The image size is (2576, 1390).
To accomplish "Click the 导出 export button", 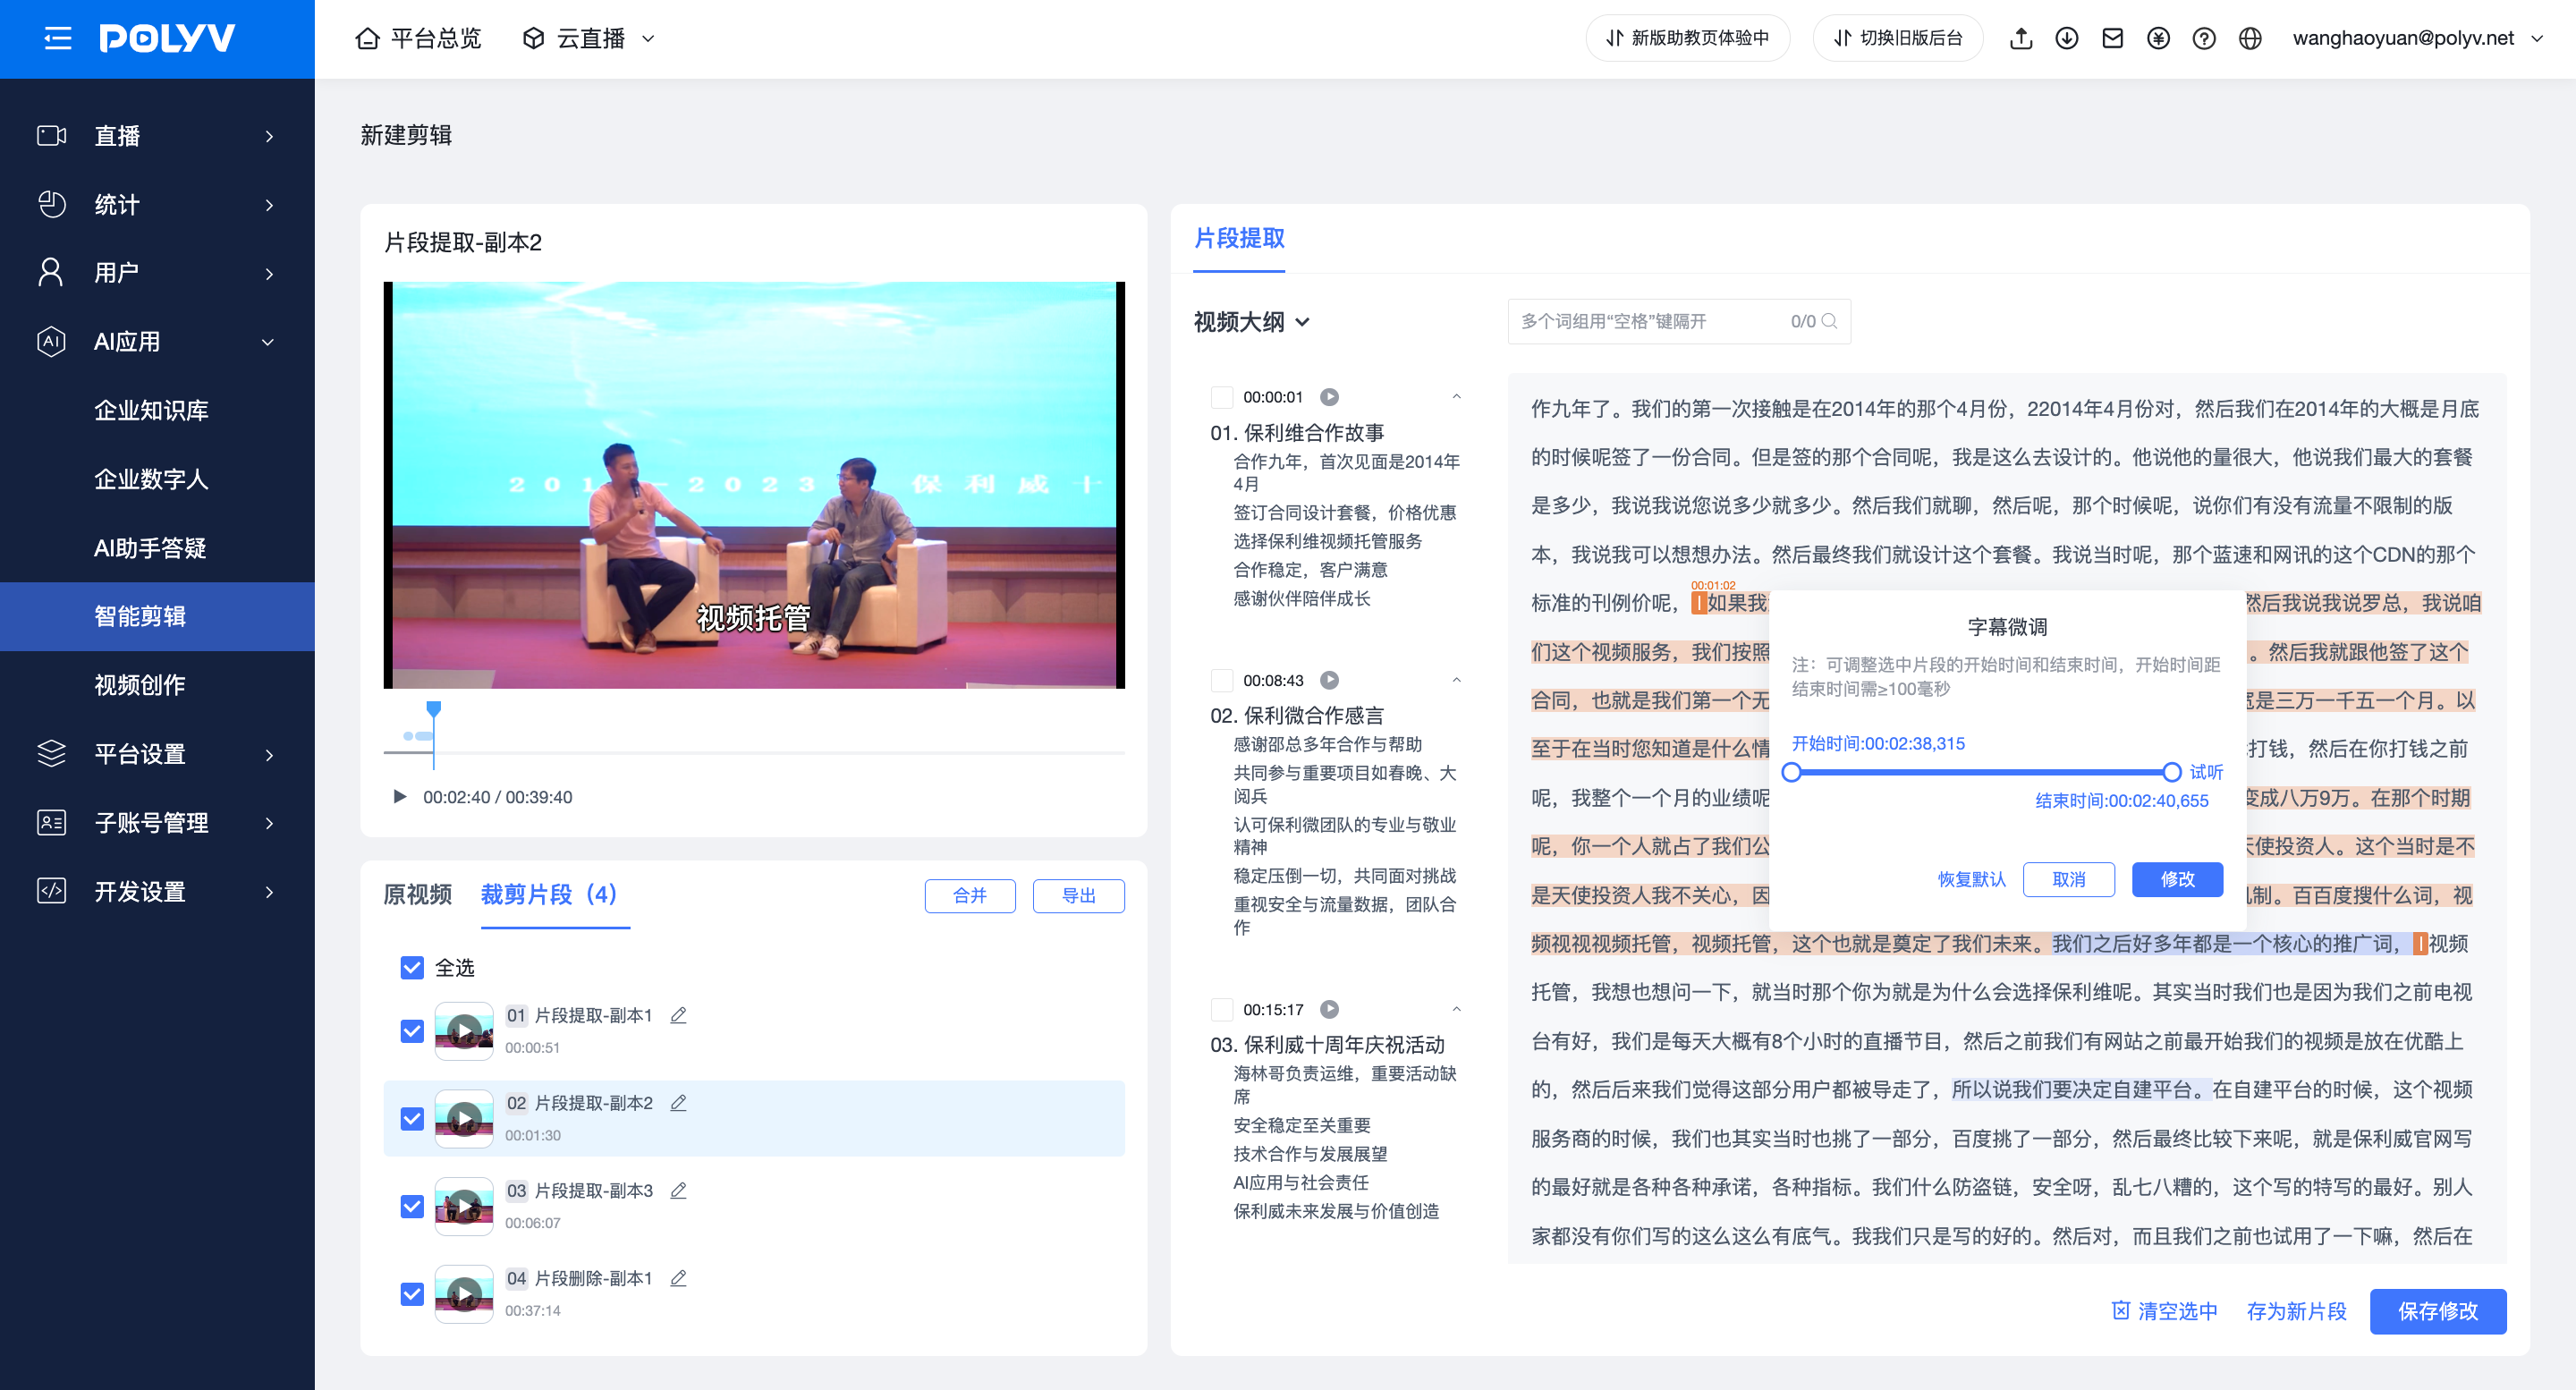I will 1078,895.
